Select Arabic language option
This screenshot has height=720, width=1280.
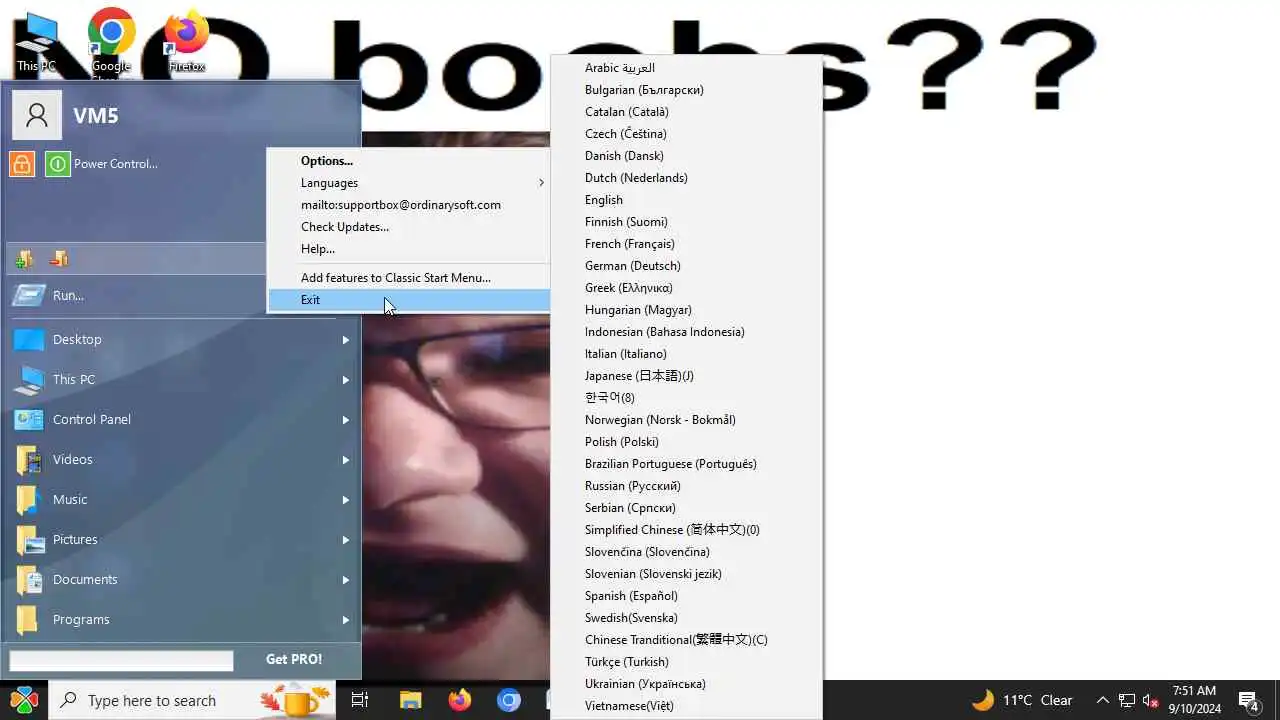point(686,68)
